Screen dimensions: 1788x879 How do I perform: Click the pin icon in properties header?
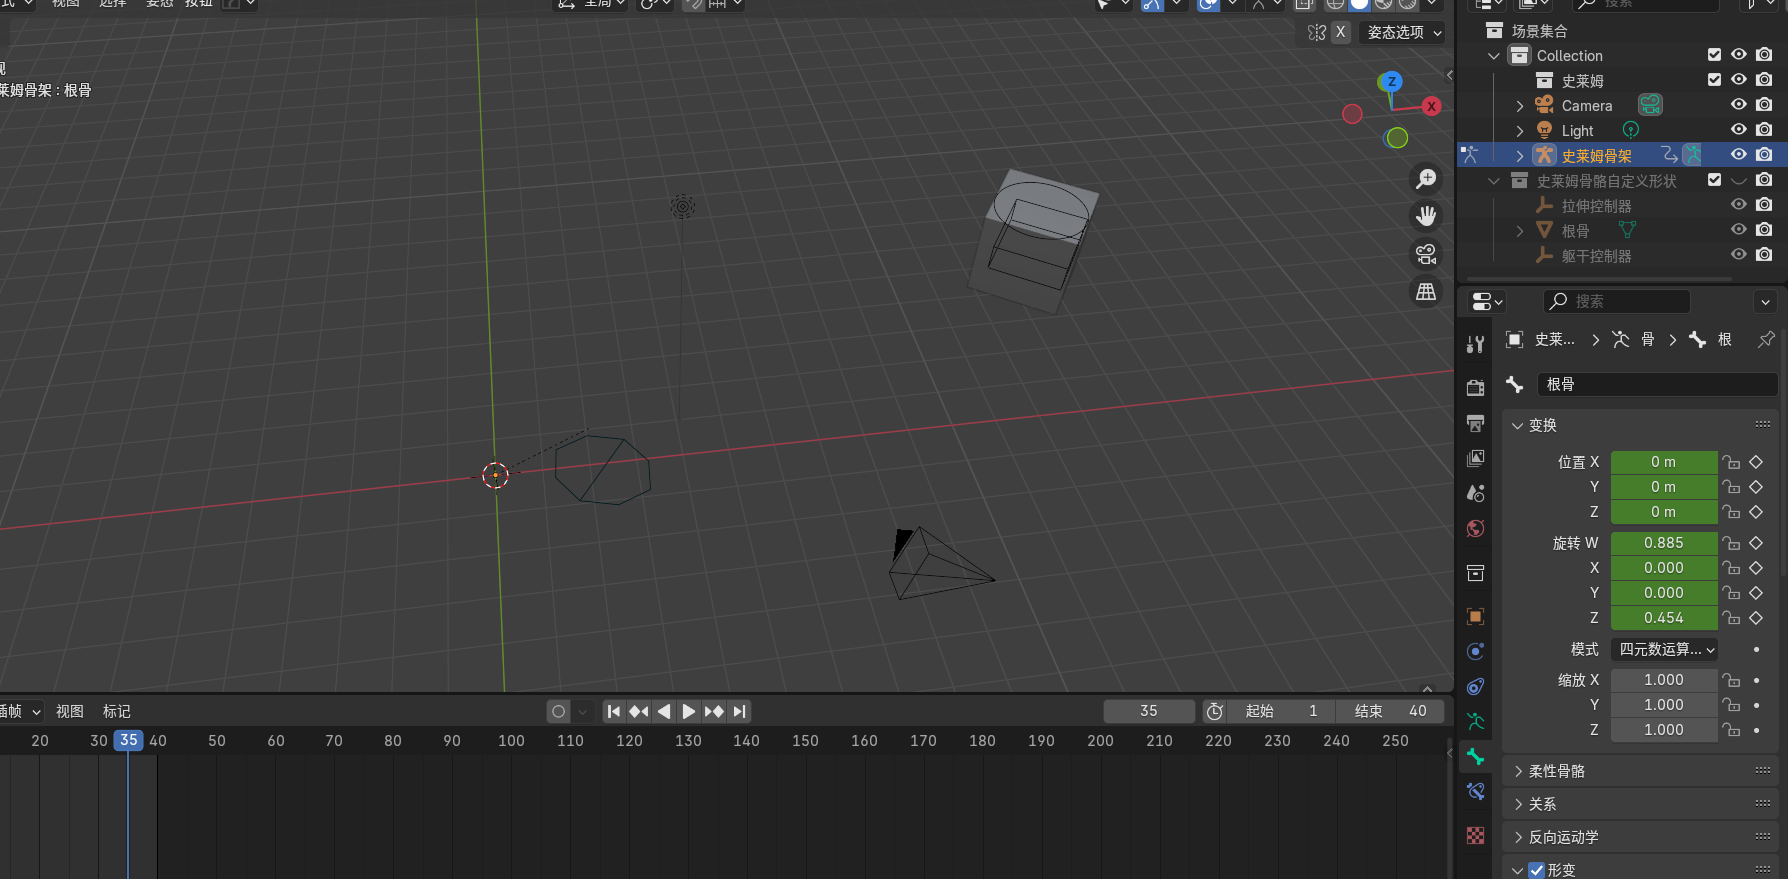pos(1766,340)
